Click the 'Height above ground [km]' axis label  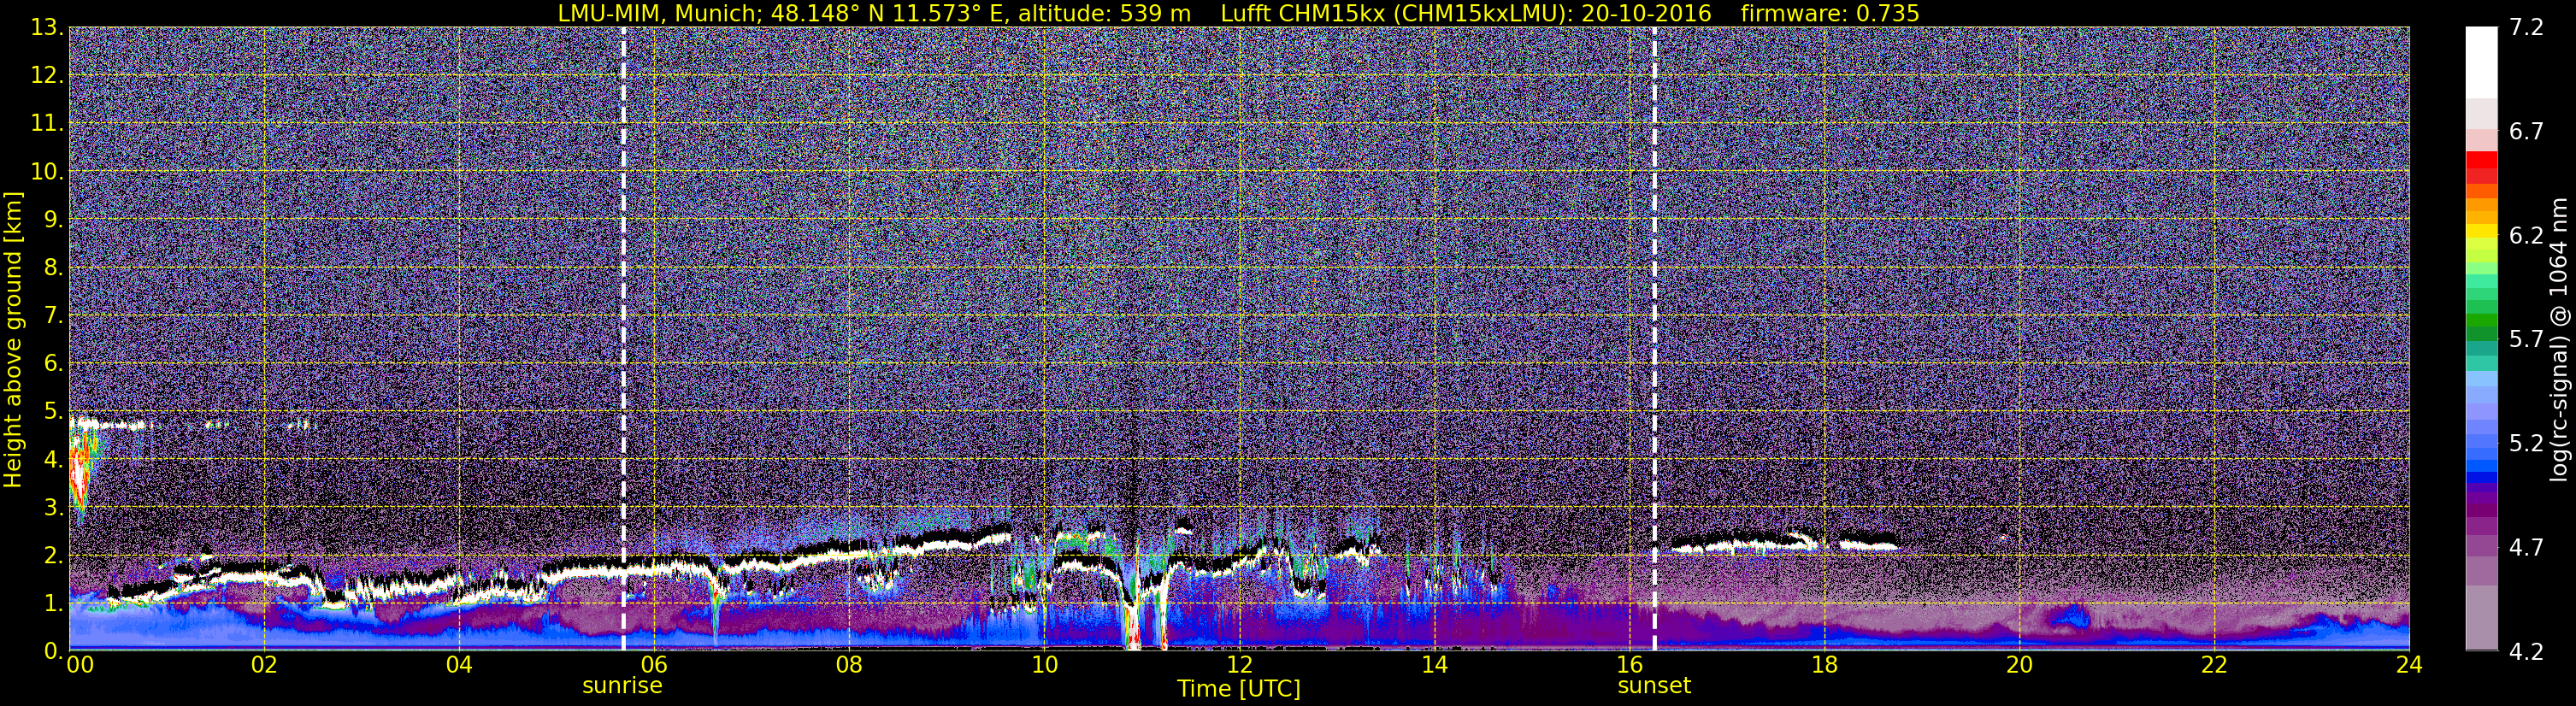(13, 339)
